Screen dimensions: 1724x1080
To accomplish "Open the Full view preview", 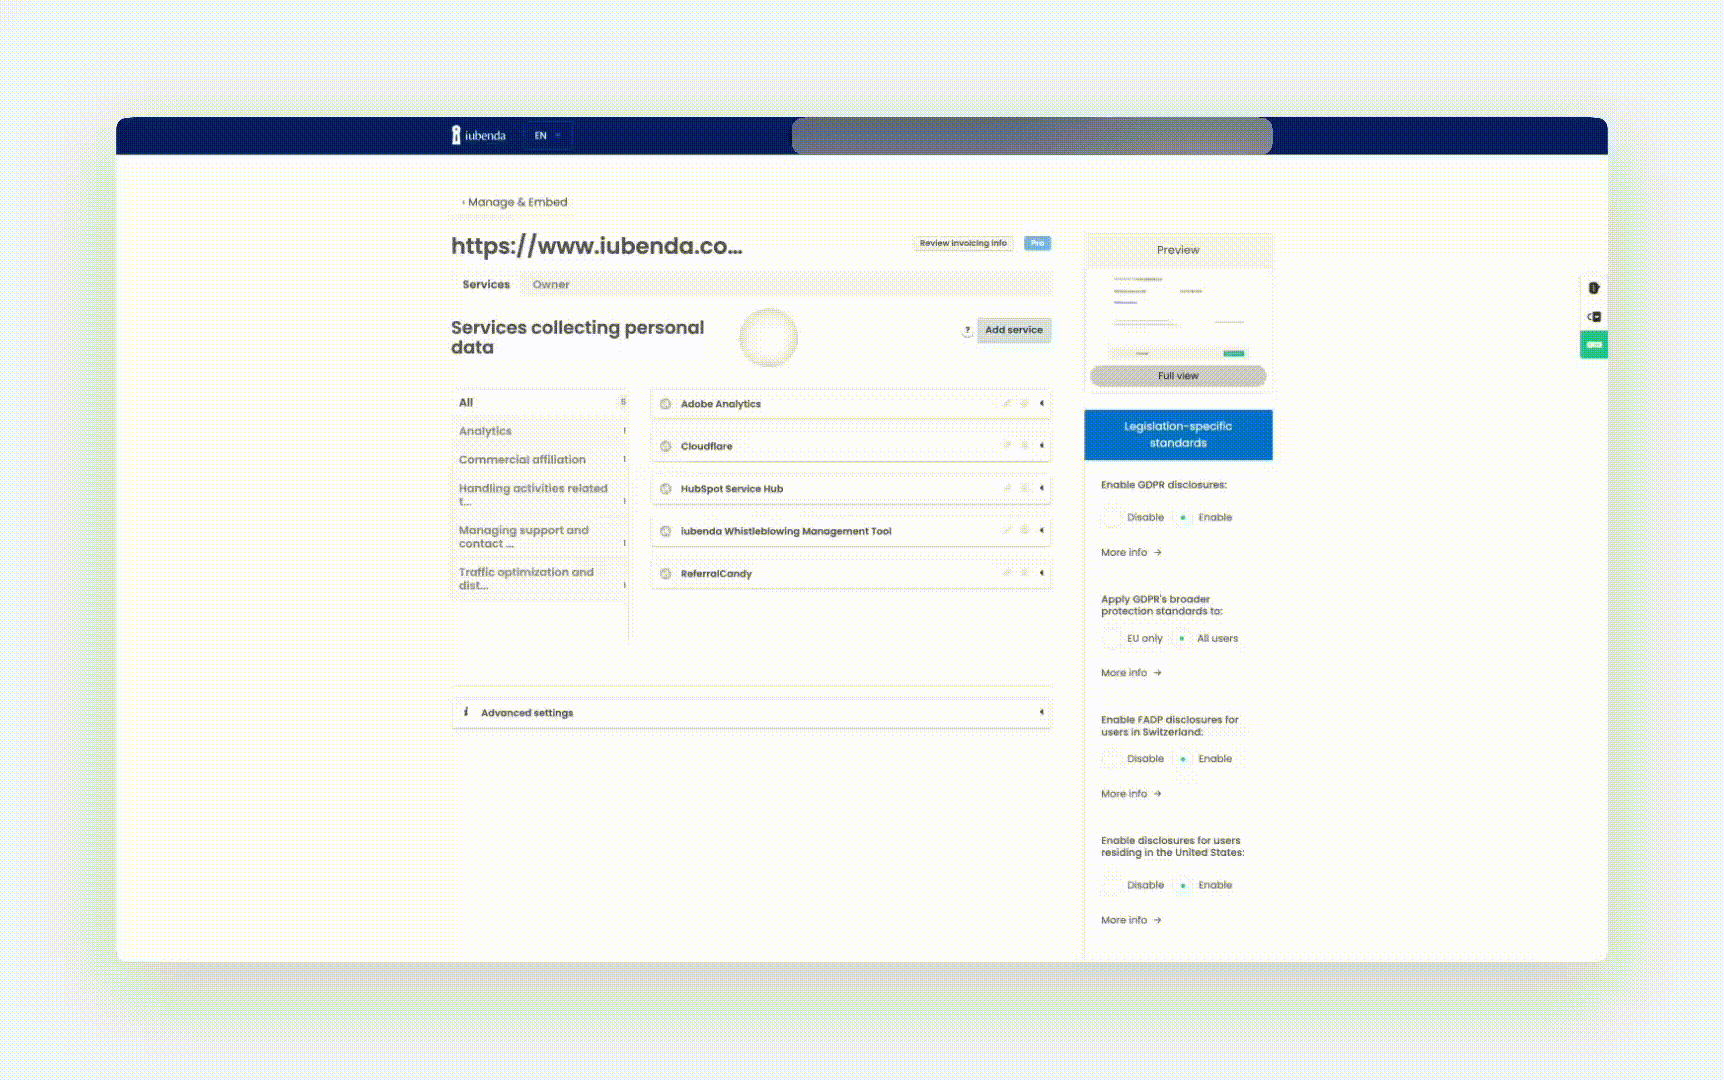I will click(1178, 376).
